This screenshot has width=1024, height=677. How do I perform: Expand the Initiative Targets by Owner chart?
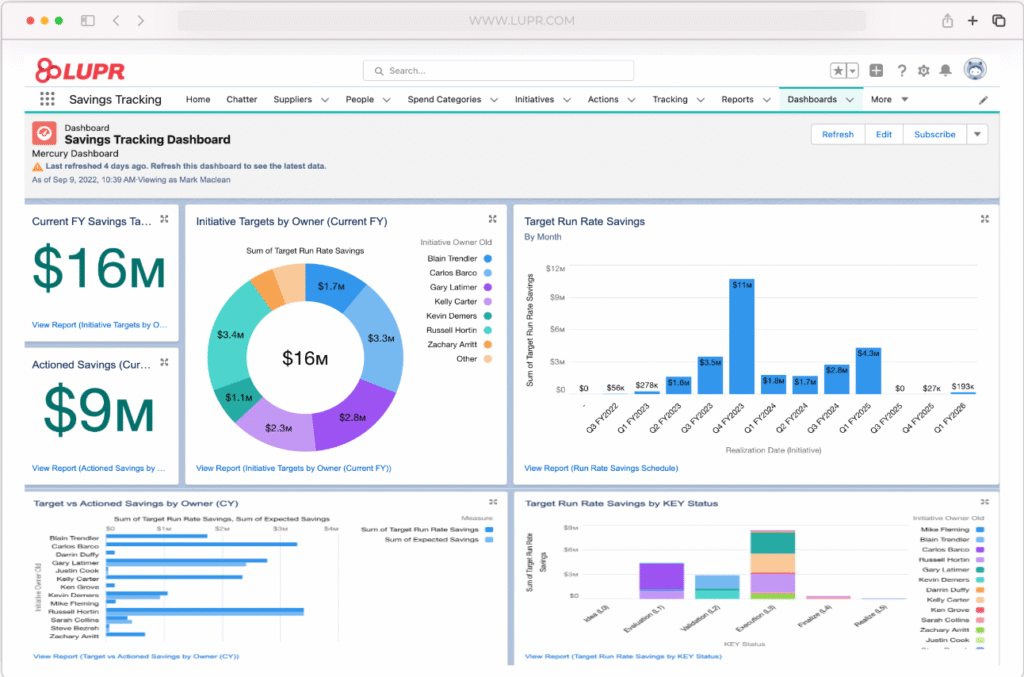[492, 218]
